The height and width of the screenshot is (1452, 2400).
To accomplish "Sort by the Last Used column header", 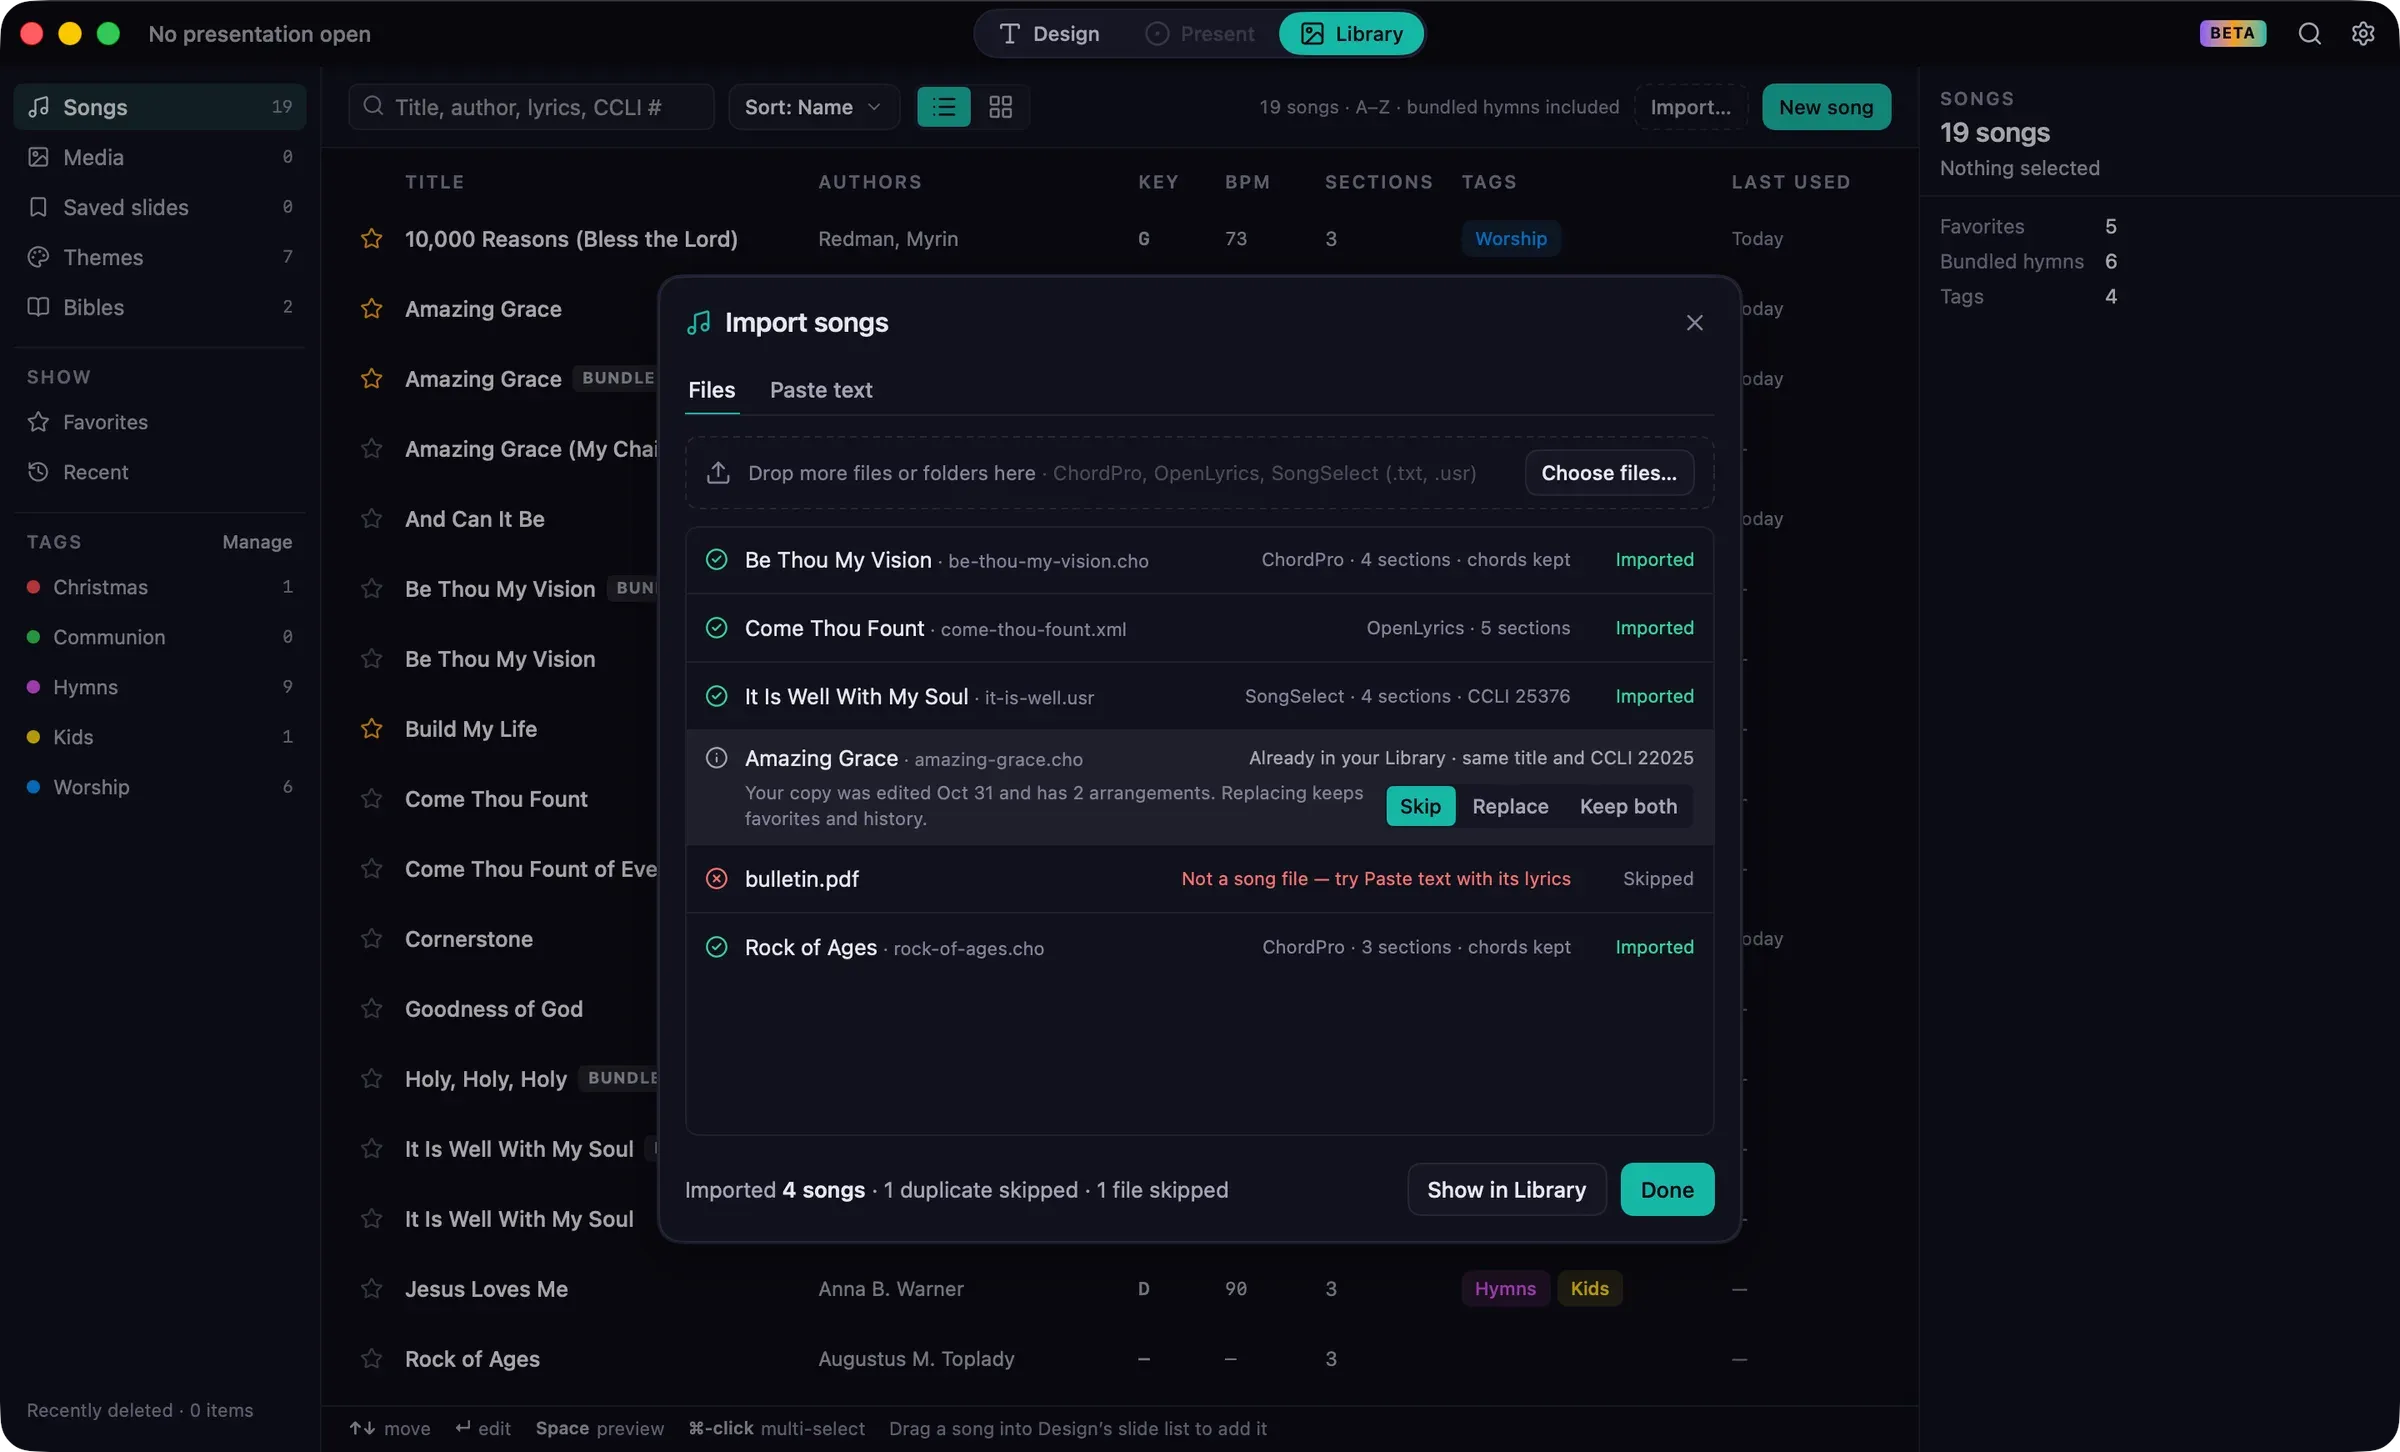I will (x=1790, y=182).
